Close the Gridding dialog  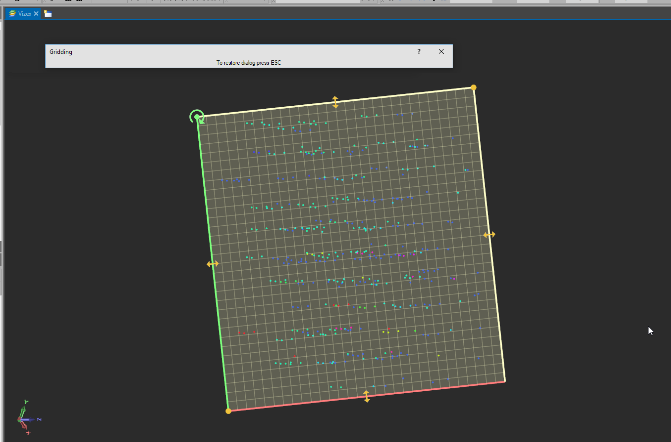[x=441, y=51]
